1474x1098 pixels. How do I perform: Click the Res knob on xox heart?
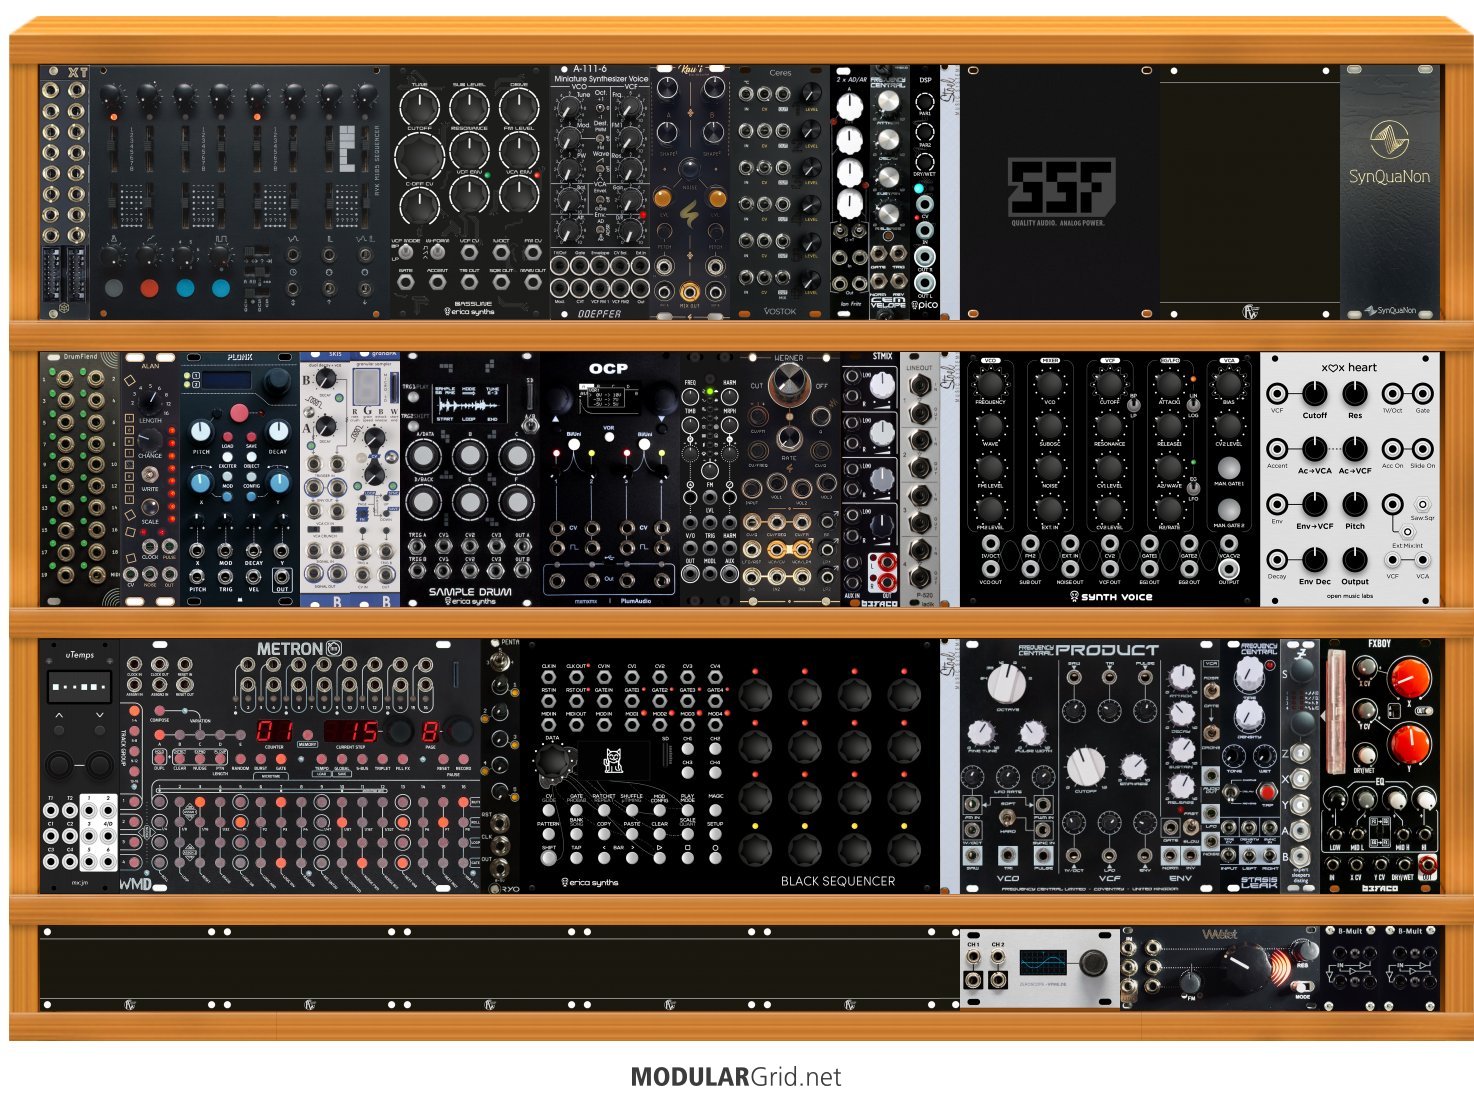(x=1355, y=393)
